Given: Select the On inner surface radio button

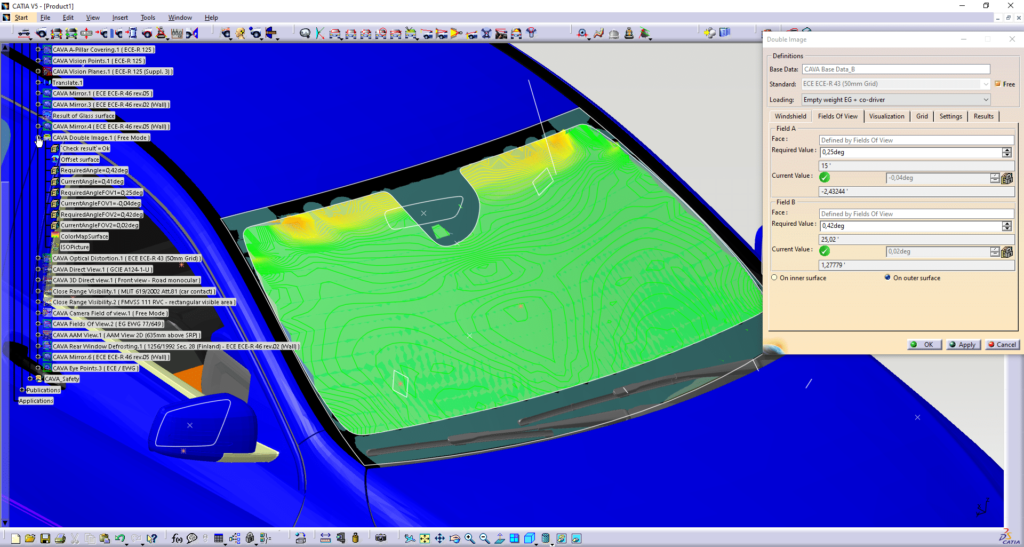Looking at the screenshot, I should [775, 277].
